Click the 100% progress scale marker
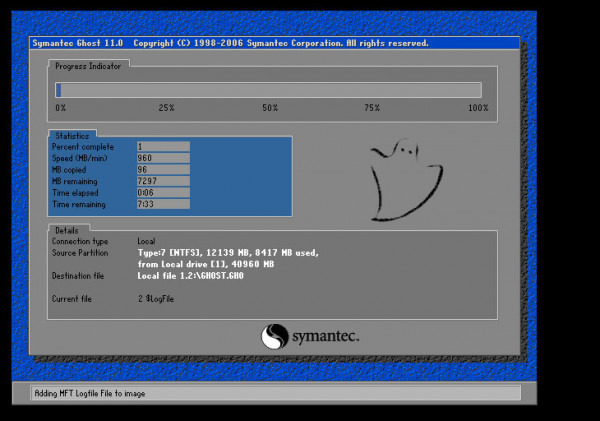This screenshot has width=600, height=421. pyautogui.click(x=478, y=108)
